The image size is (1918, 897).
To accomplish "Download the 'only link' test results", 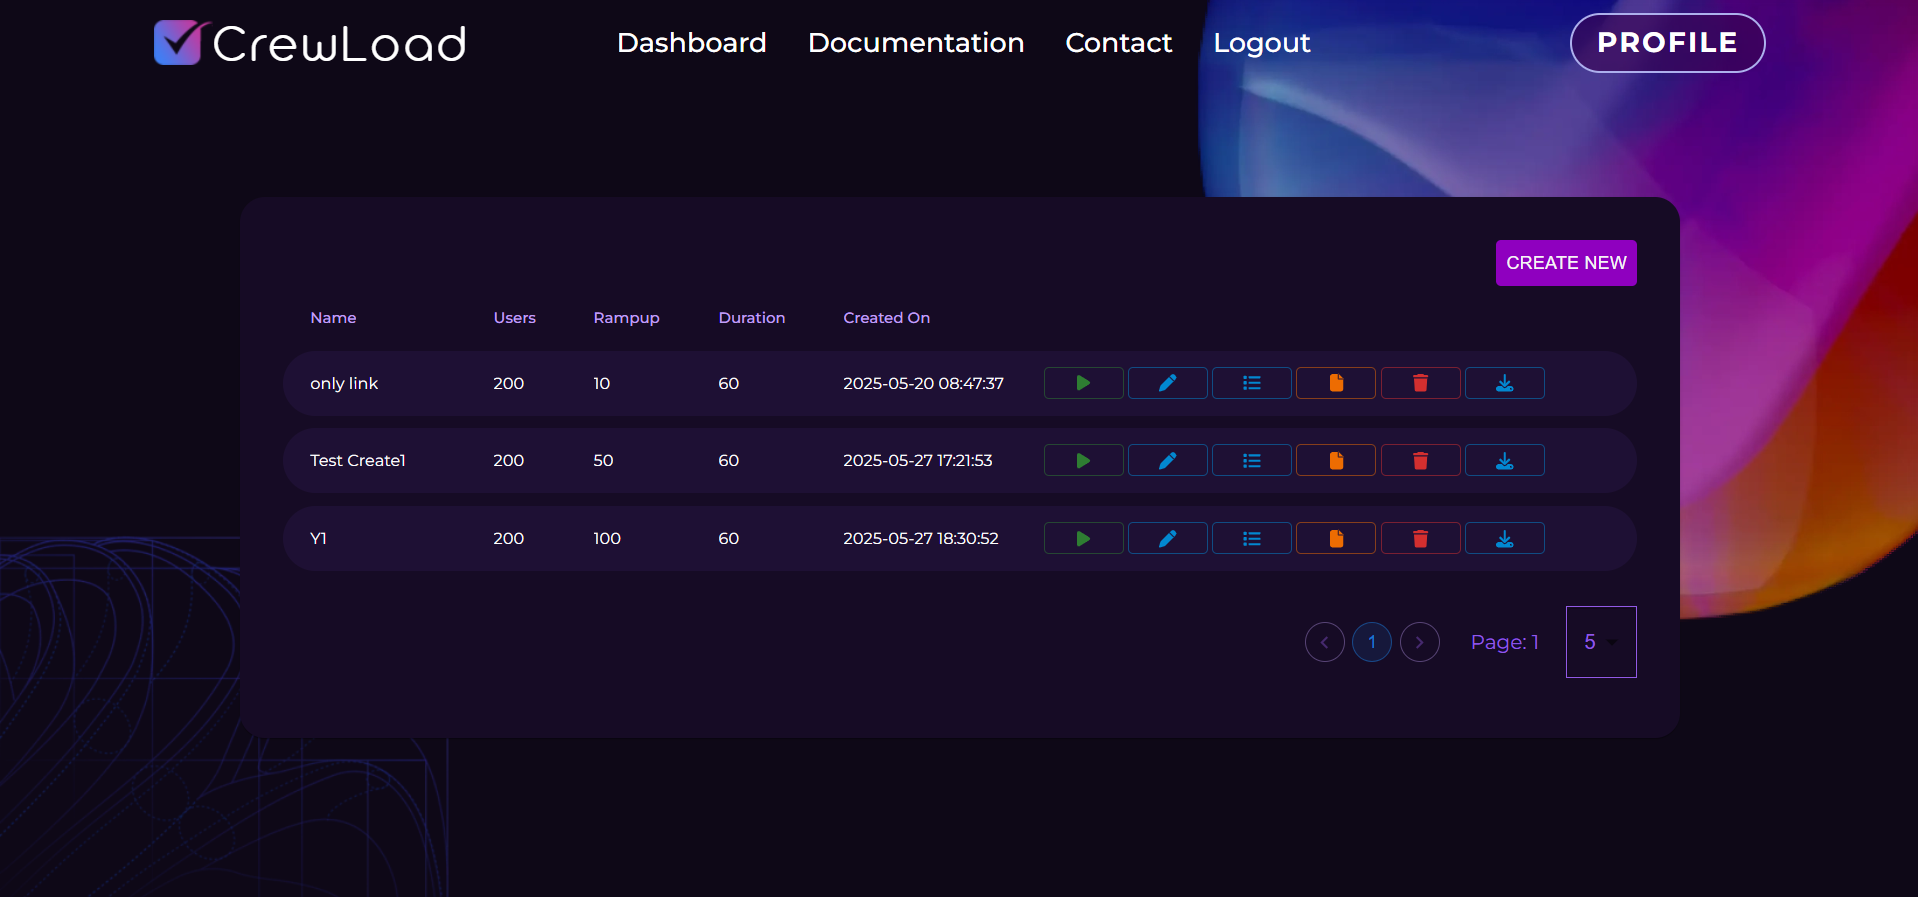I will [1505, 383].
